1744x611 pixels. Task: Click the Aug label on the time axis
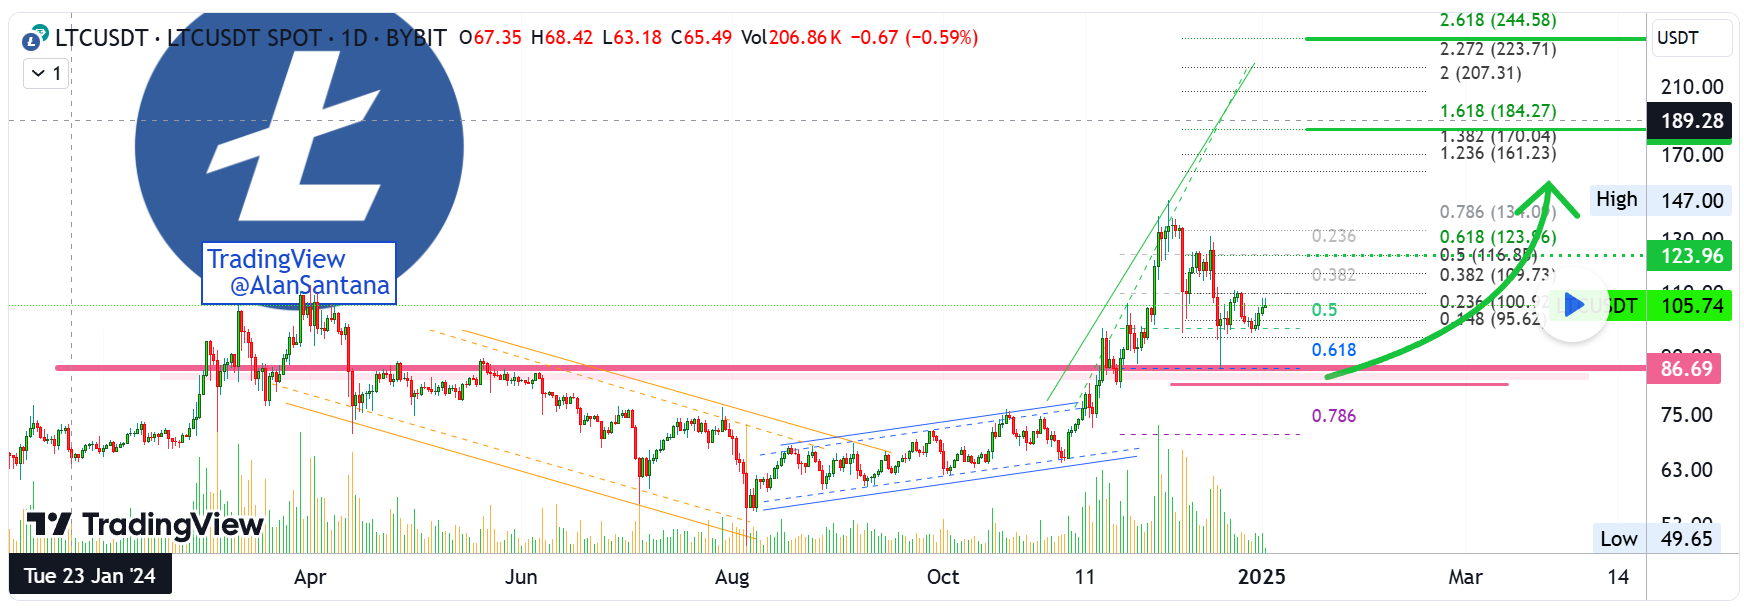pyautogui.click(x=732, y=577)
